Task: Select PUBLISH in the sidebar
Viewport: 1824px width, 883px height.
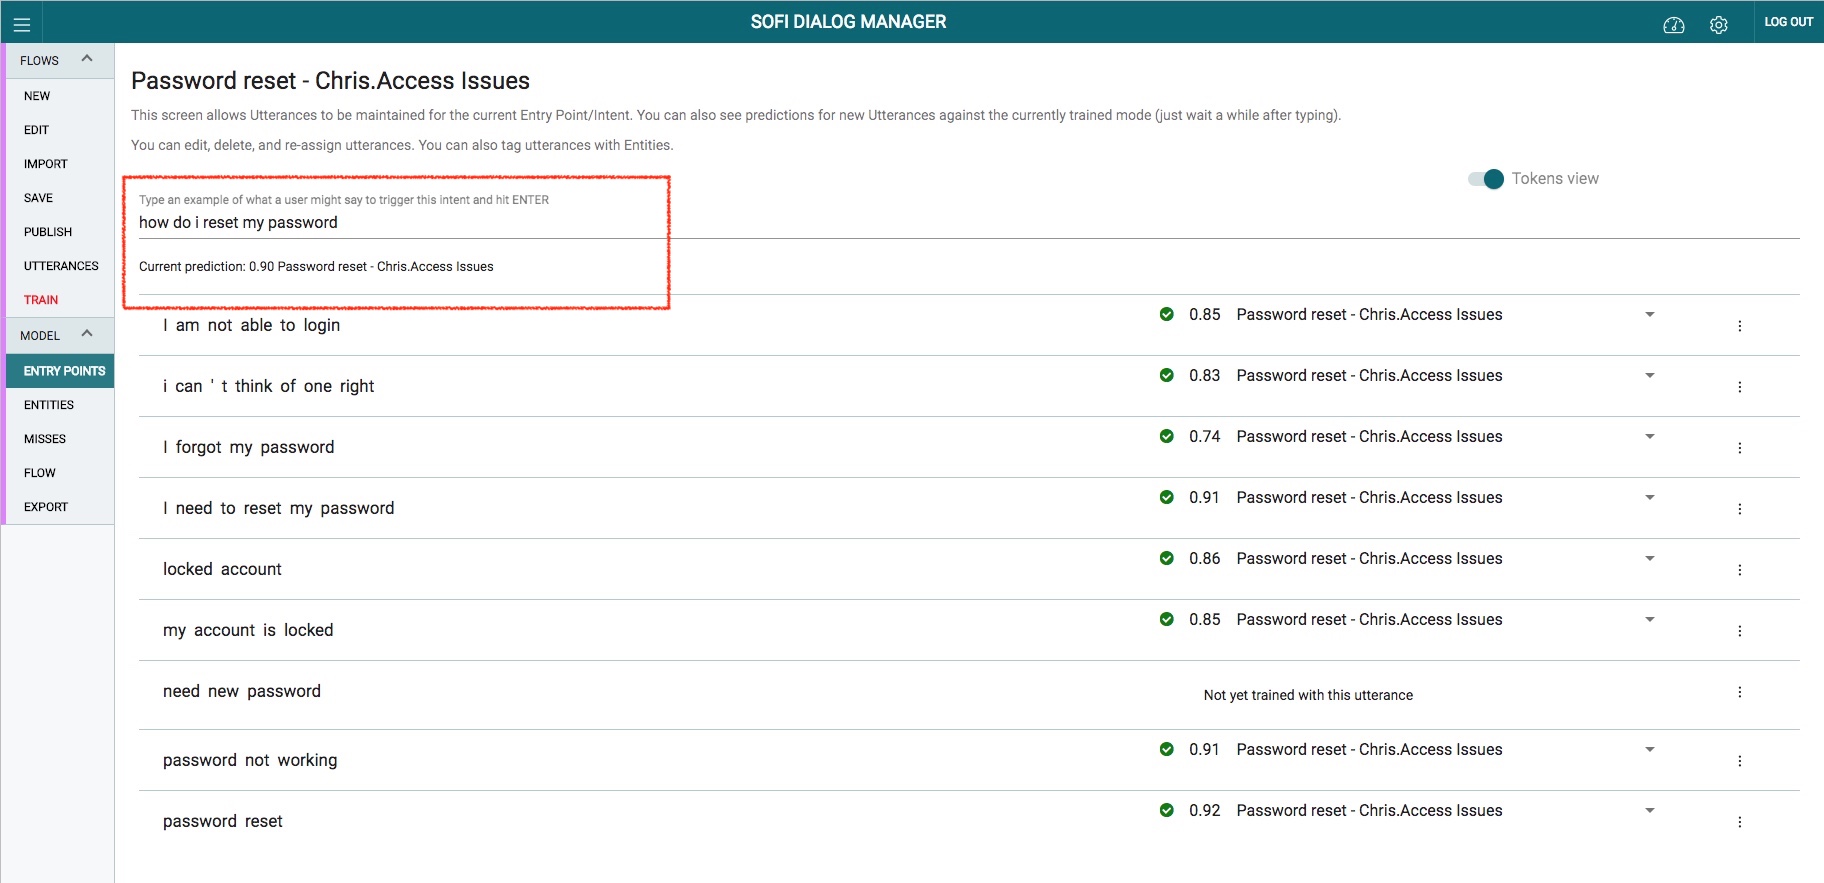Action: tap(48, 232)
